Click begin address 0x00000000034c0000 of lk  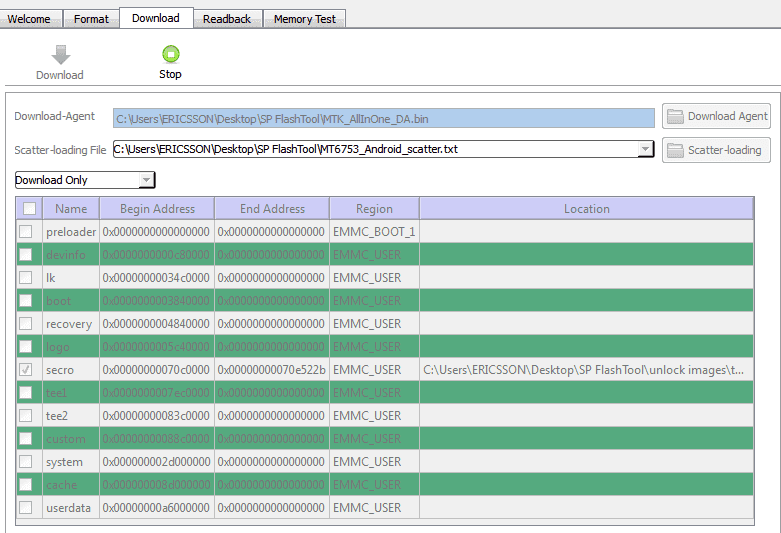pyautogui.click(x=156, y=277)
